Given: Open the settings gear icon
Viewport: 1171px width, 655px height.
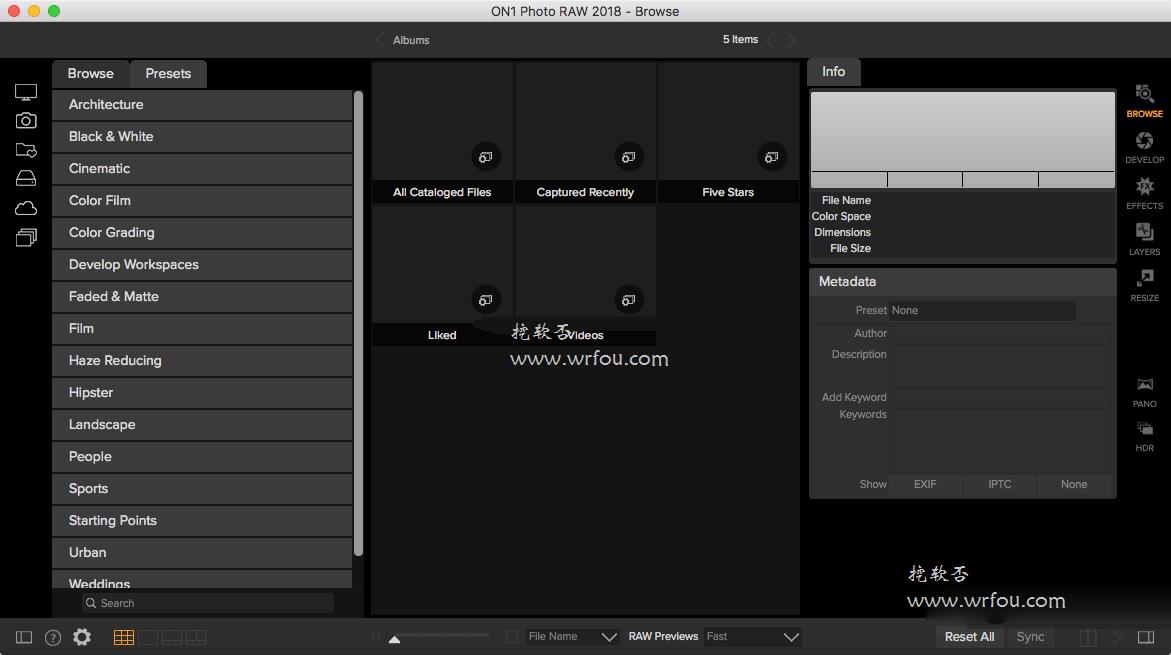Looking at the screenshot, I should (82, 637).
